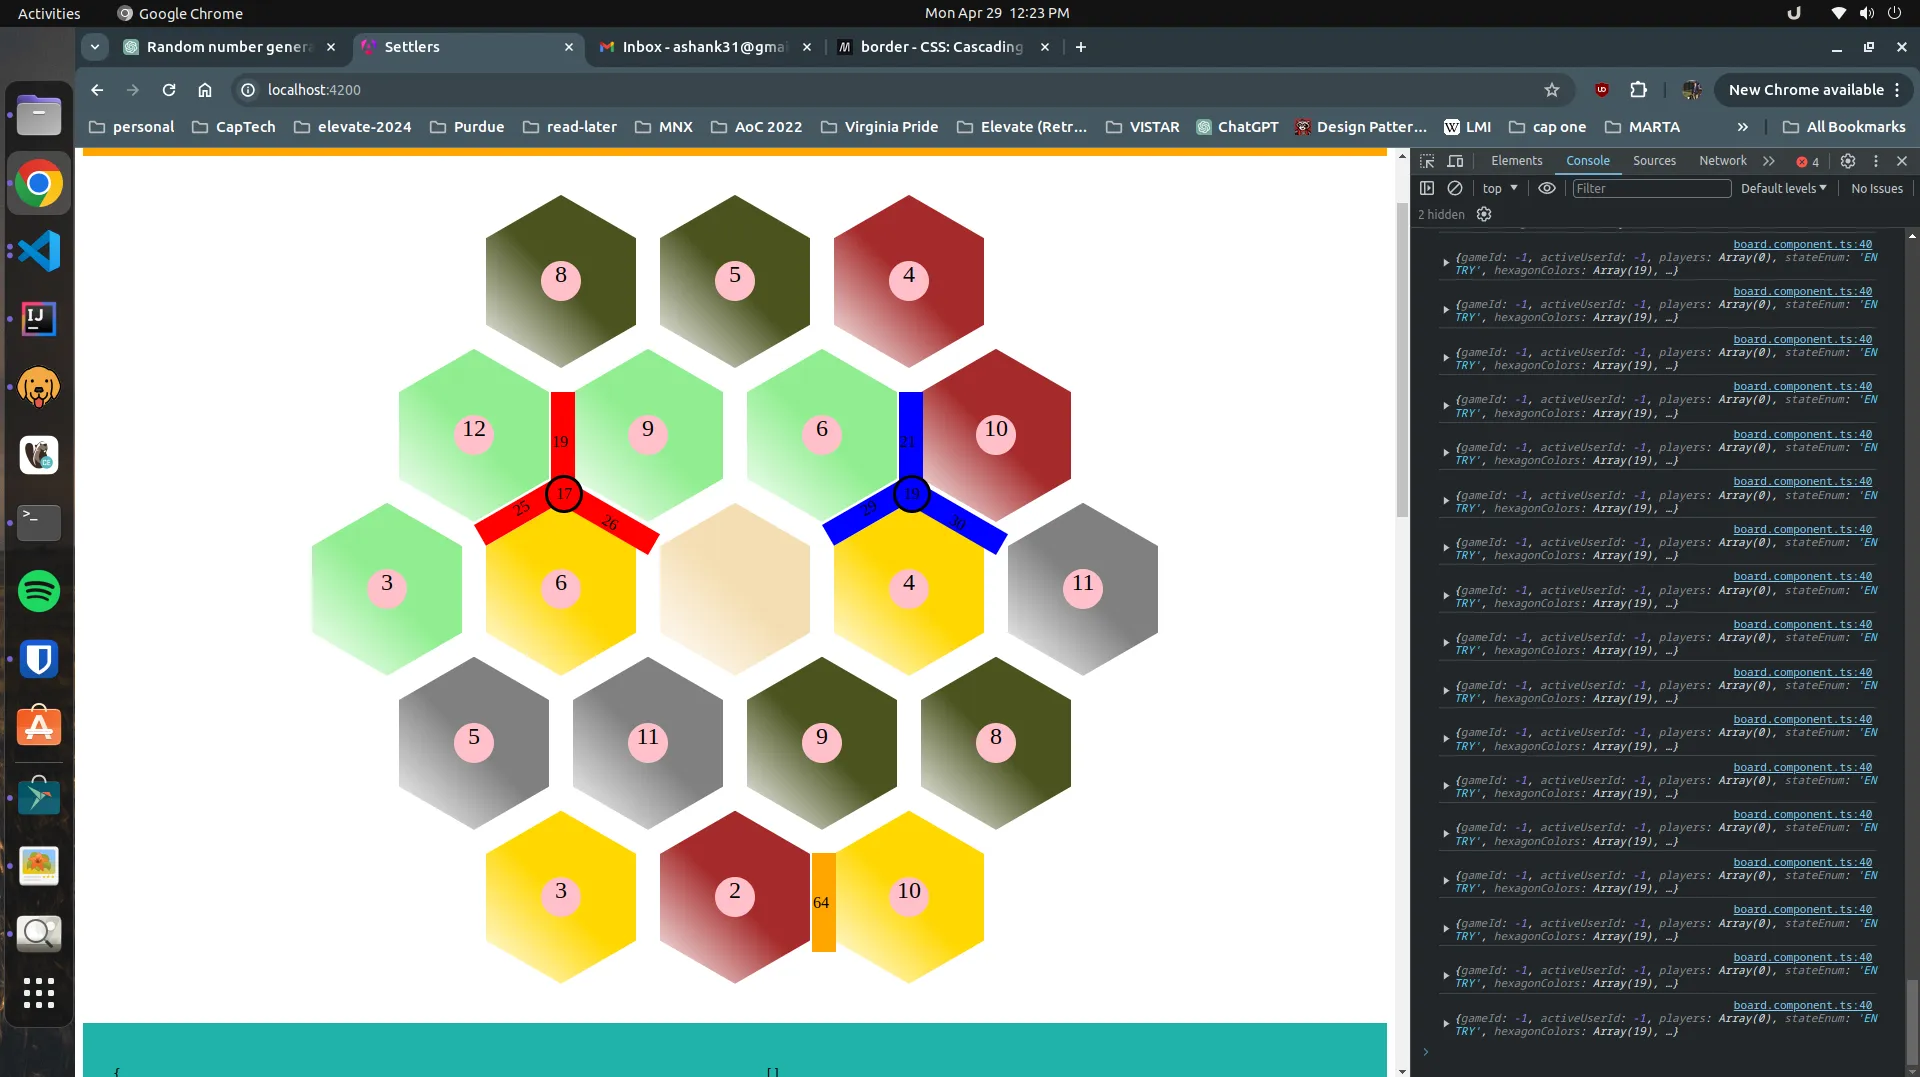1920x1077 pixels.
Task: Open the ChatGPT bookmark
Action: click(1237, 127)
